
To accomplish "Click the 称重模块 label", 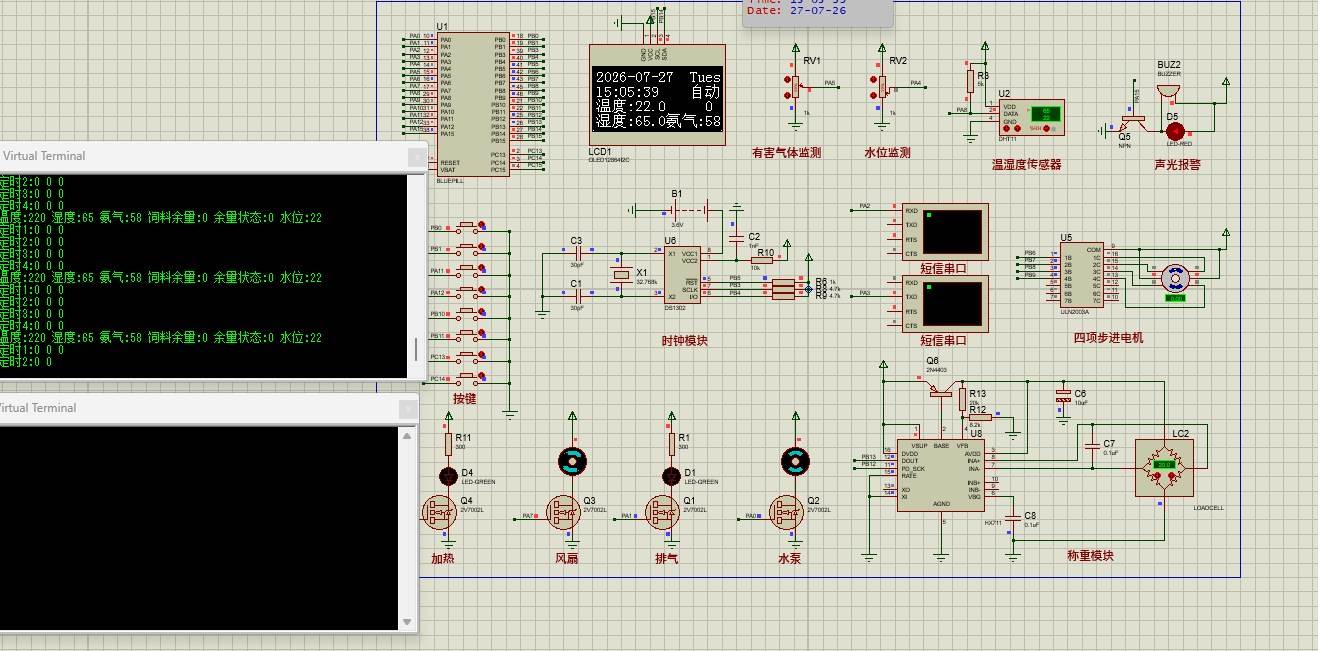I will pyautogui.click(x=1090, y=556).
